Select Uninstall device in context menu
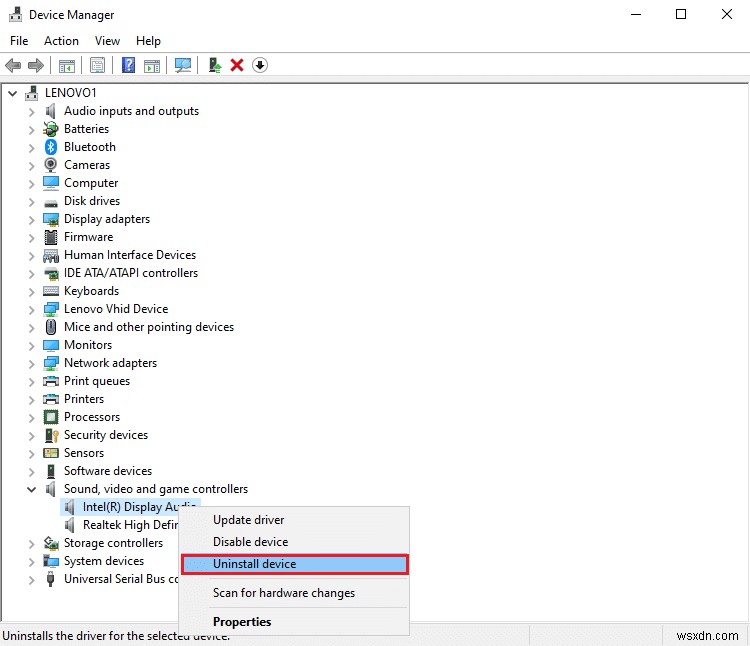The height and width of the screenshot is (646, 750). click(x=295, y=564)
